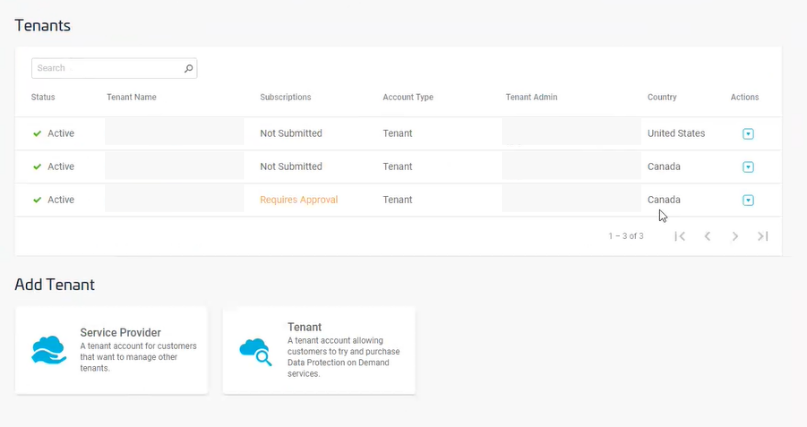Click into the tenant Search field
807x427 pixels.
tap(107, 69)
